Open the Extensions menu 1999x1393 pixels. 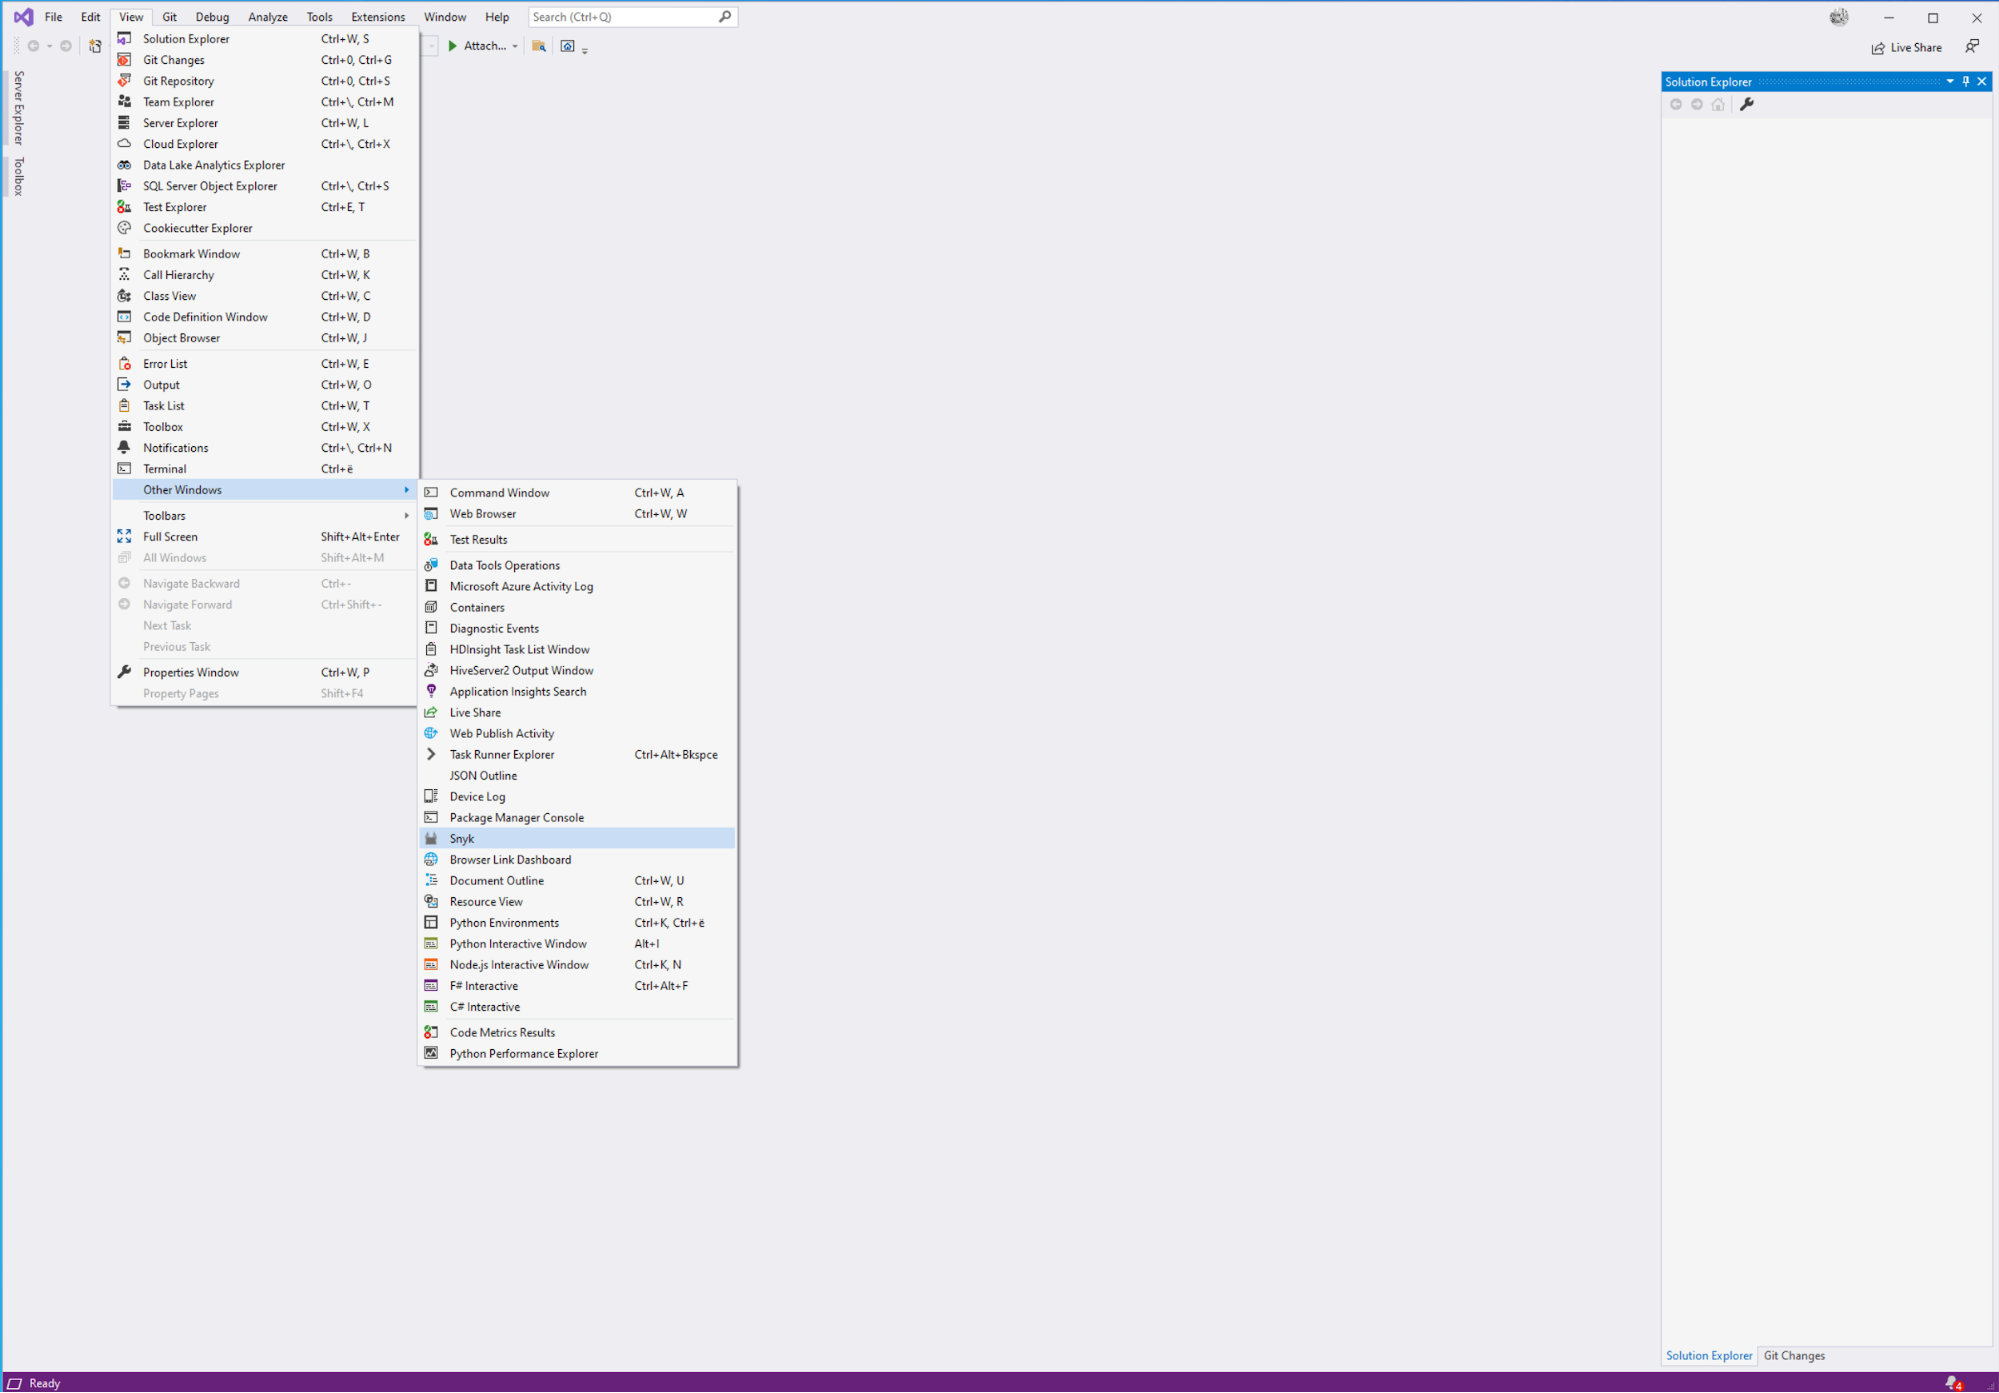(x=377, y=17)
